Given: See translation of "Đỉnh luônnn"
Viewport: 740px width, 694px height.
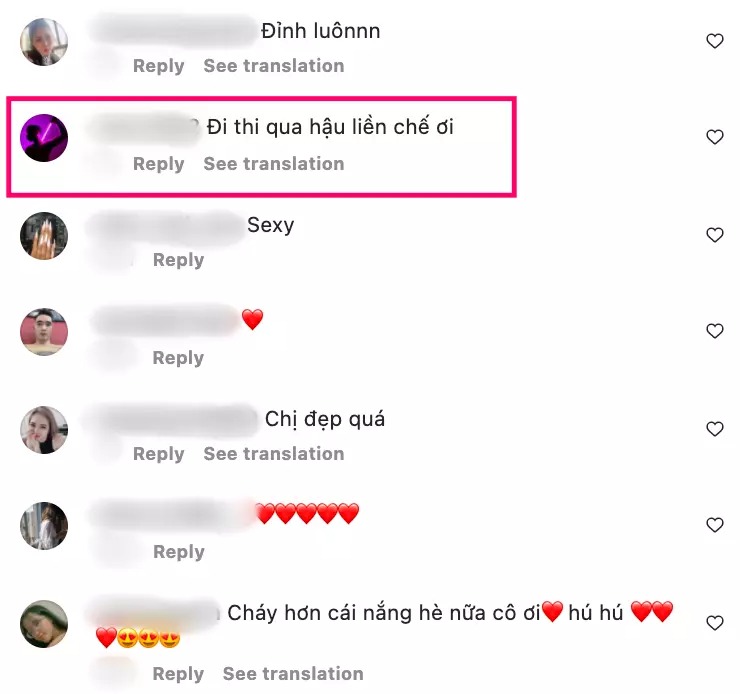Looking at the screenshot, I should click(274, 66).
